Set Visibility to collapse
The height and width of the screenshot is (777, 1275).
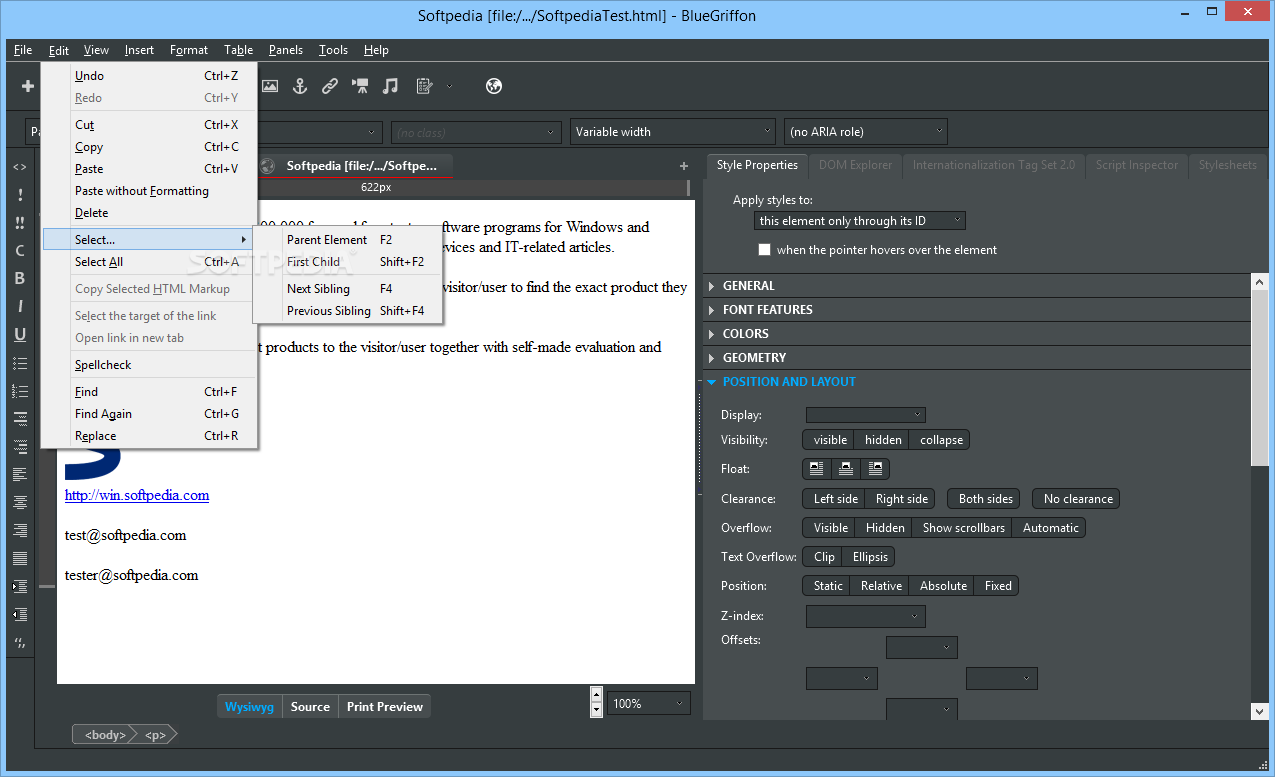point(941,440)
